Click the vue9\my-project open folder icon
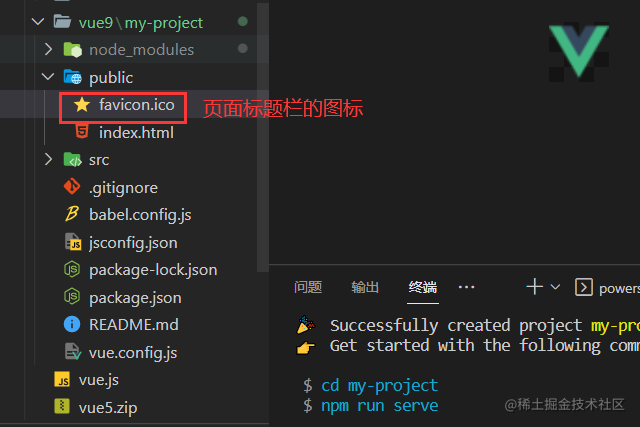The image size is (640, 427). pyautogui.click(x=62, y=22)
